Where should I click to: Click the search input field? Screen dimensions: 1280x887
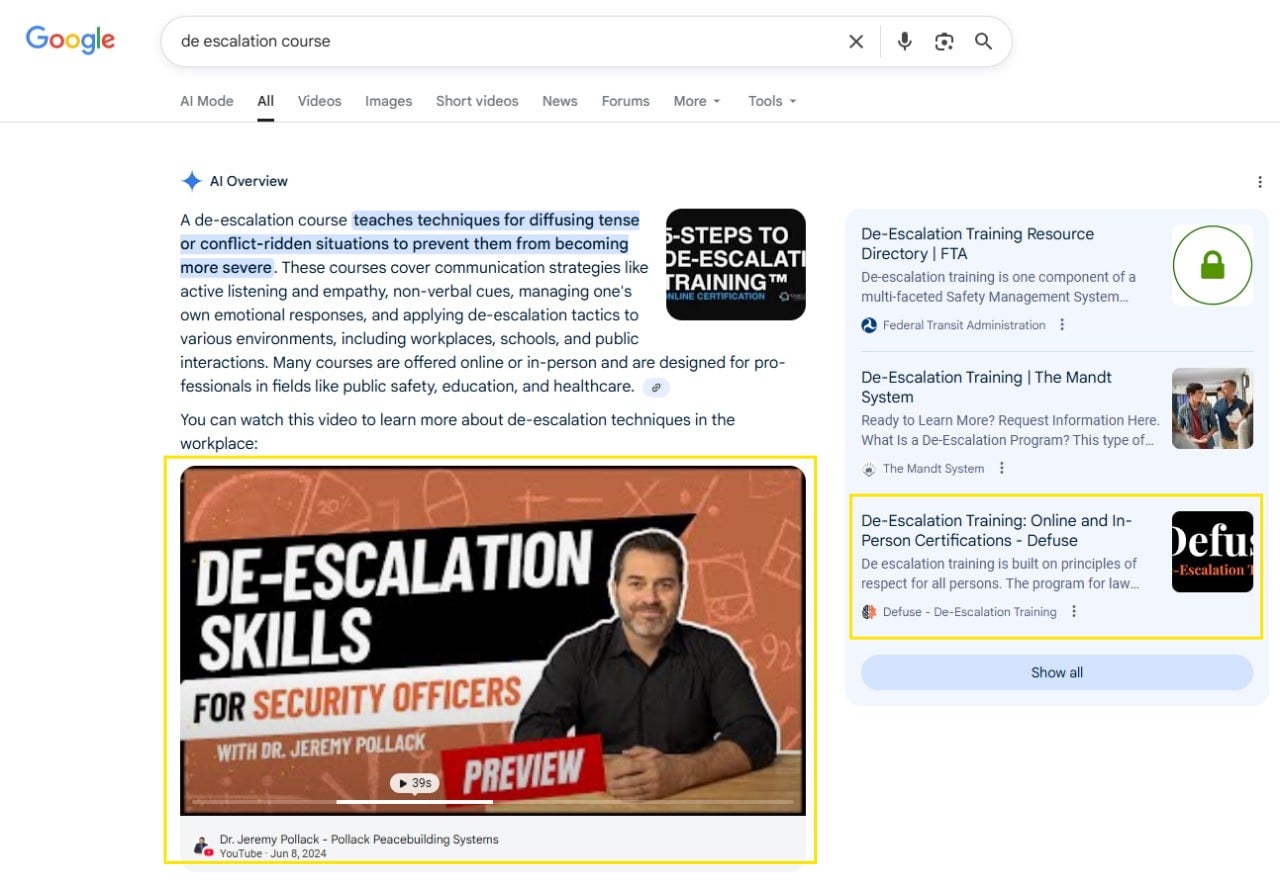pyautogui.click(x=500, y=41)
